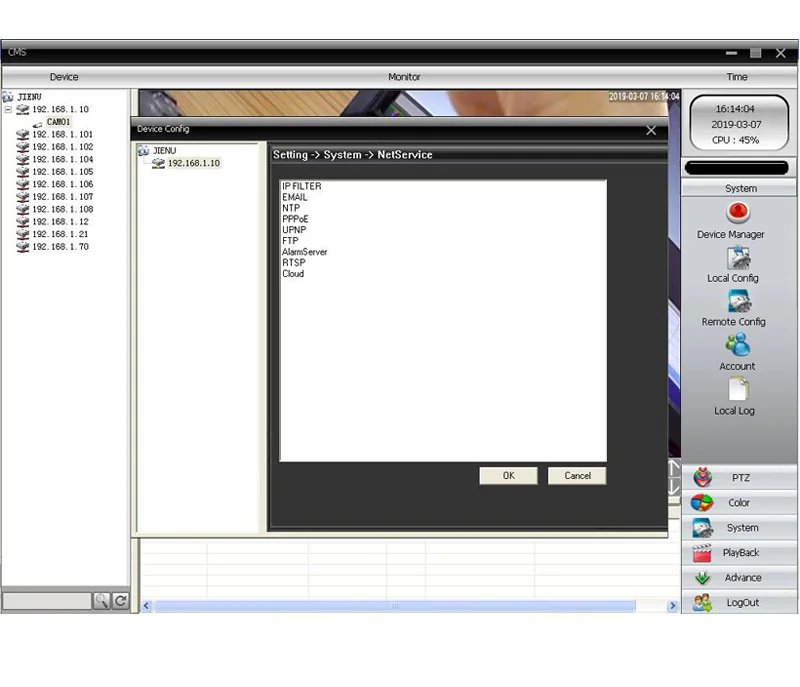Open Remote Config icon
Image resolution: width=800 pixels, height=687 pixels.
[738, 301]
